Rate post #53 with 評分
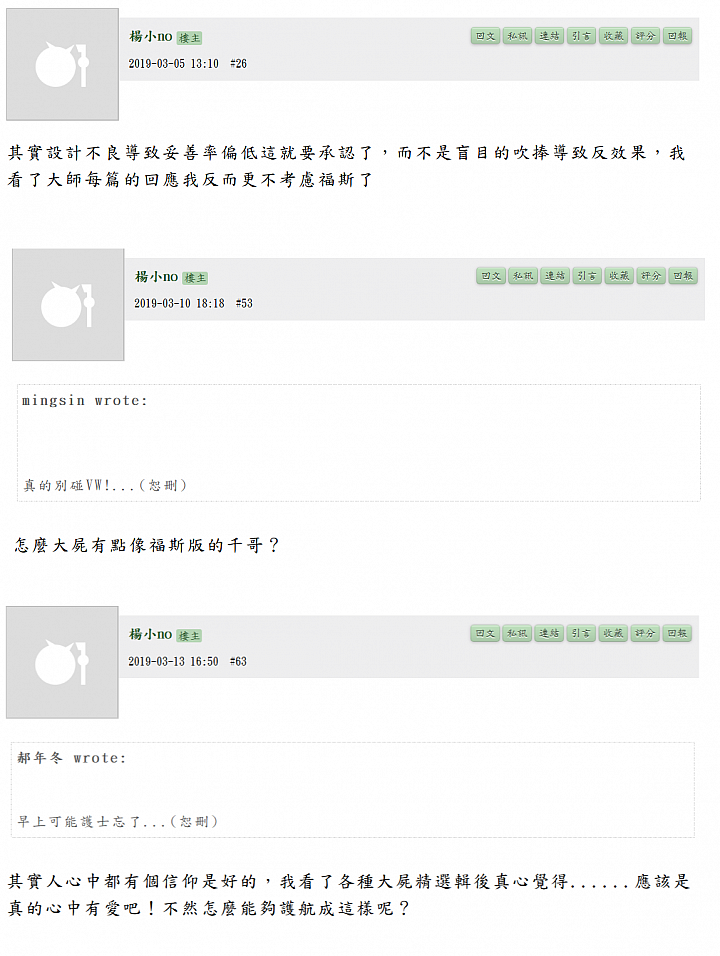This screenshot has width=720, height=956. pyautogui.click(x=651, y=276)
